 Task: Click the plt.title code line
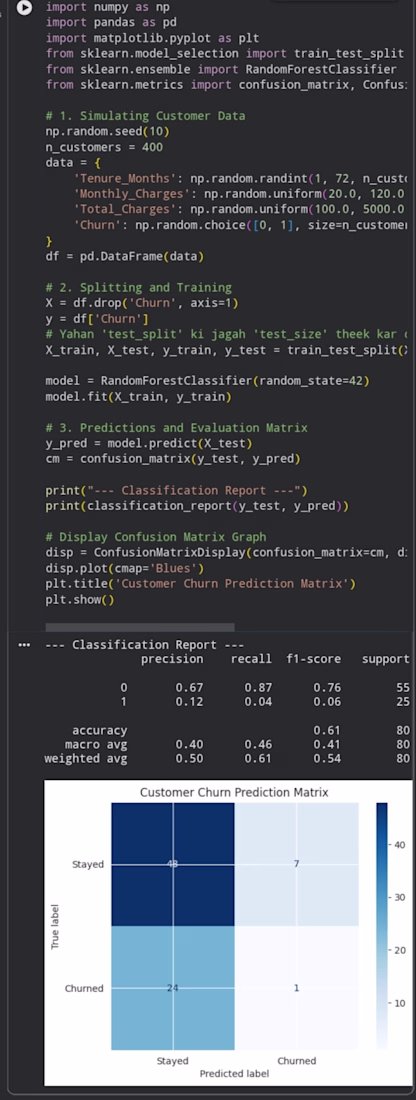pos(201,583)
